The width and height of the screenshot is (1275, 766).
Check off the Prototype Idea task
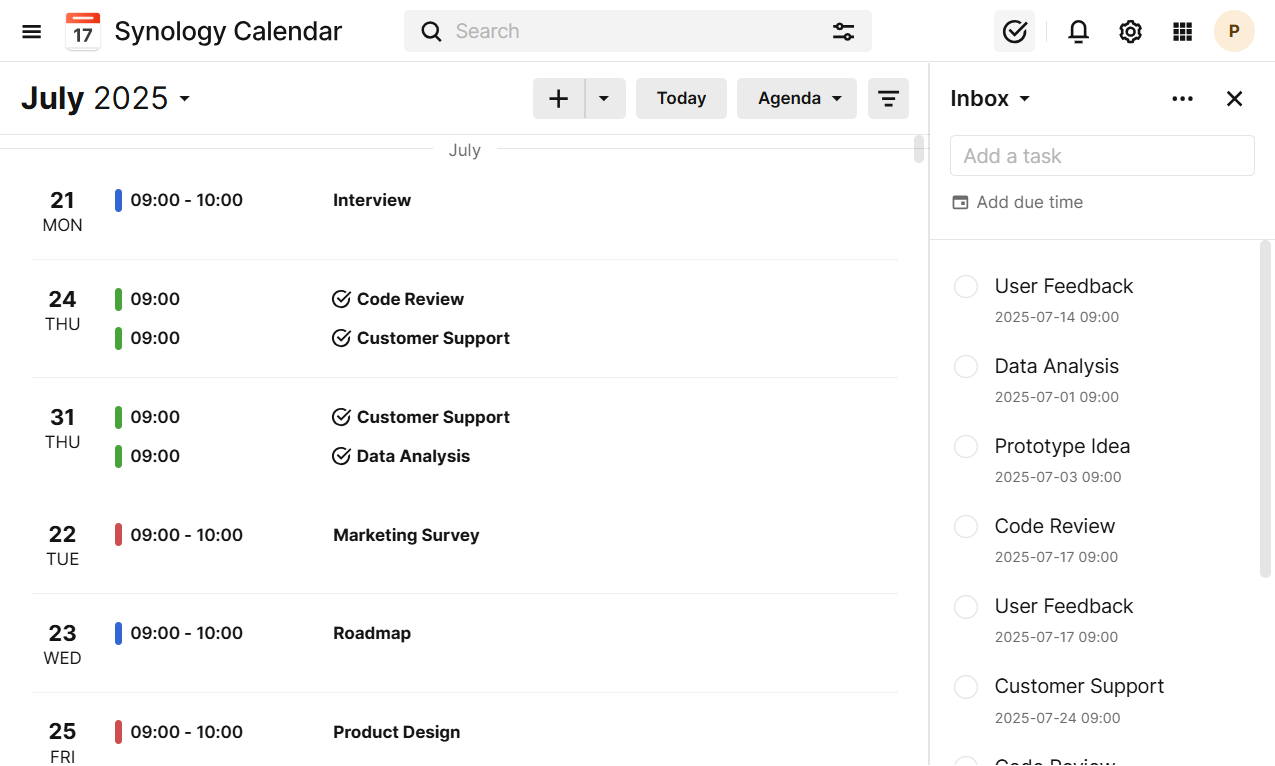click(x=966, y=447)
